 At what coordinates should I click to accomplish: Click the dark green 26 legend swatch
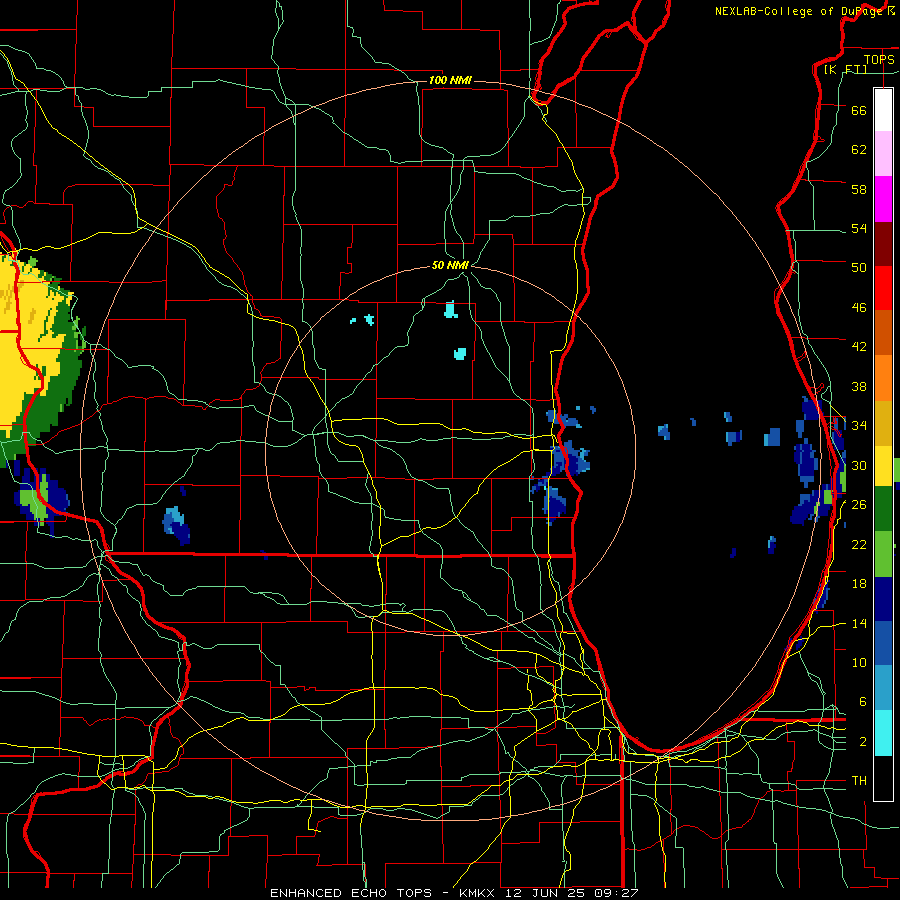coord(883,509)
